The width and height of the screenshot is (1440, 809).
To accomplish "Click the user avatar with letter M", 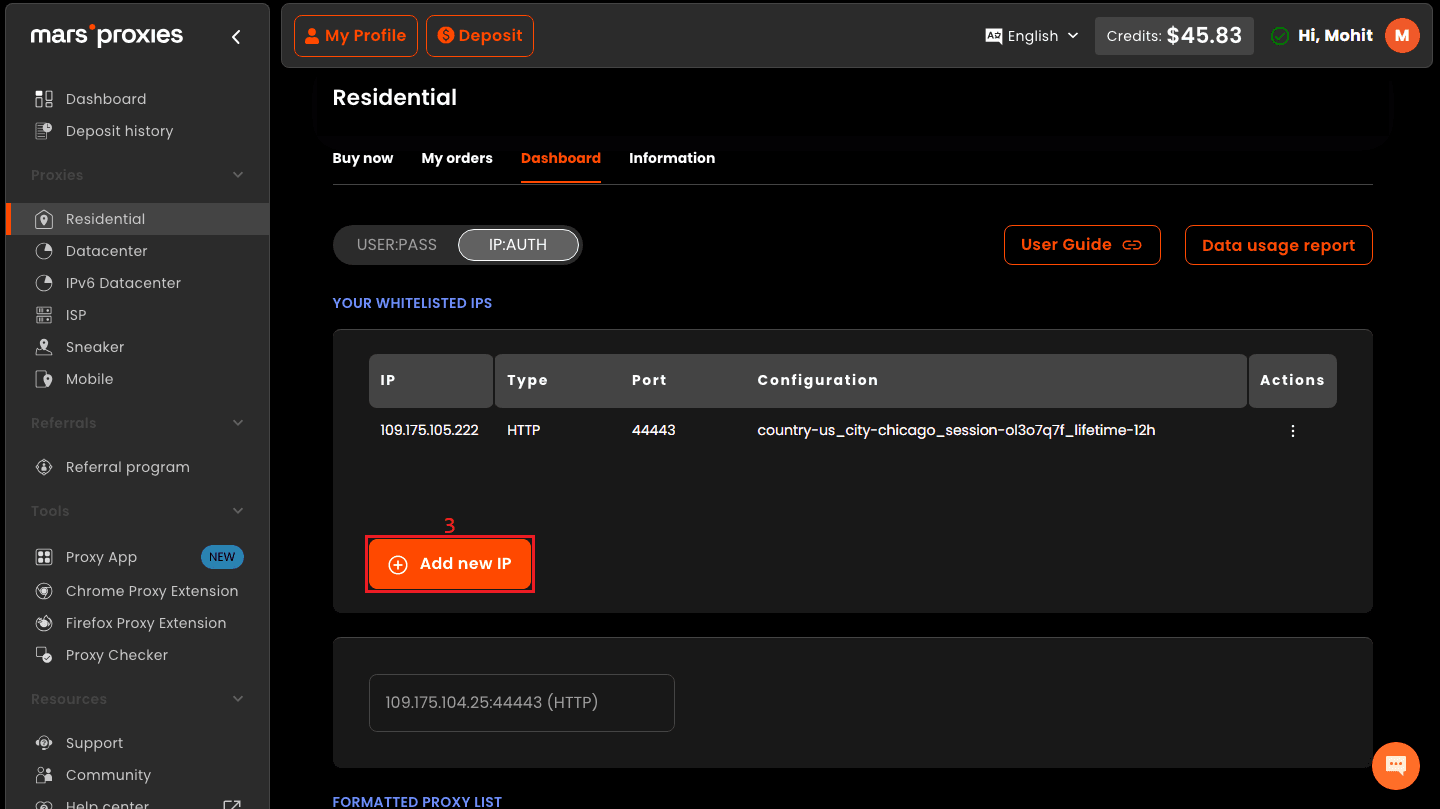I will [x=1402, y=36].
